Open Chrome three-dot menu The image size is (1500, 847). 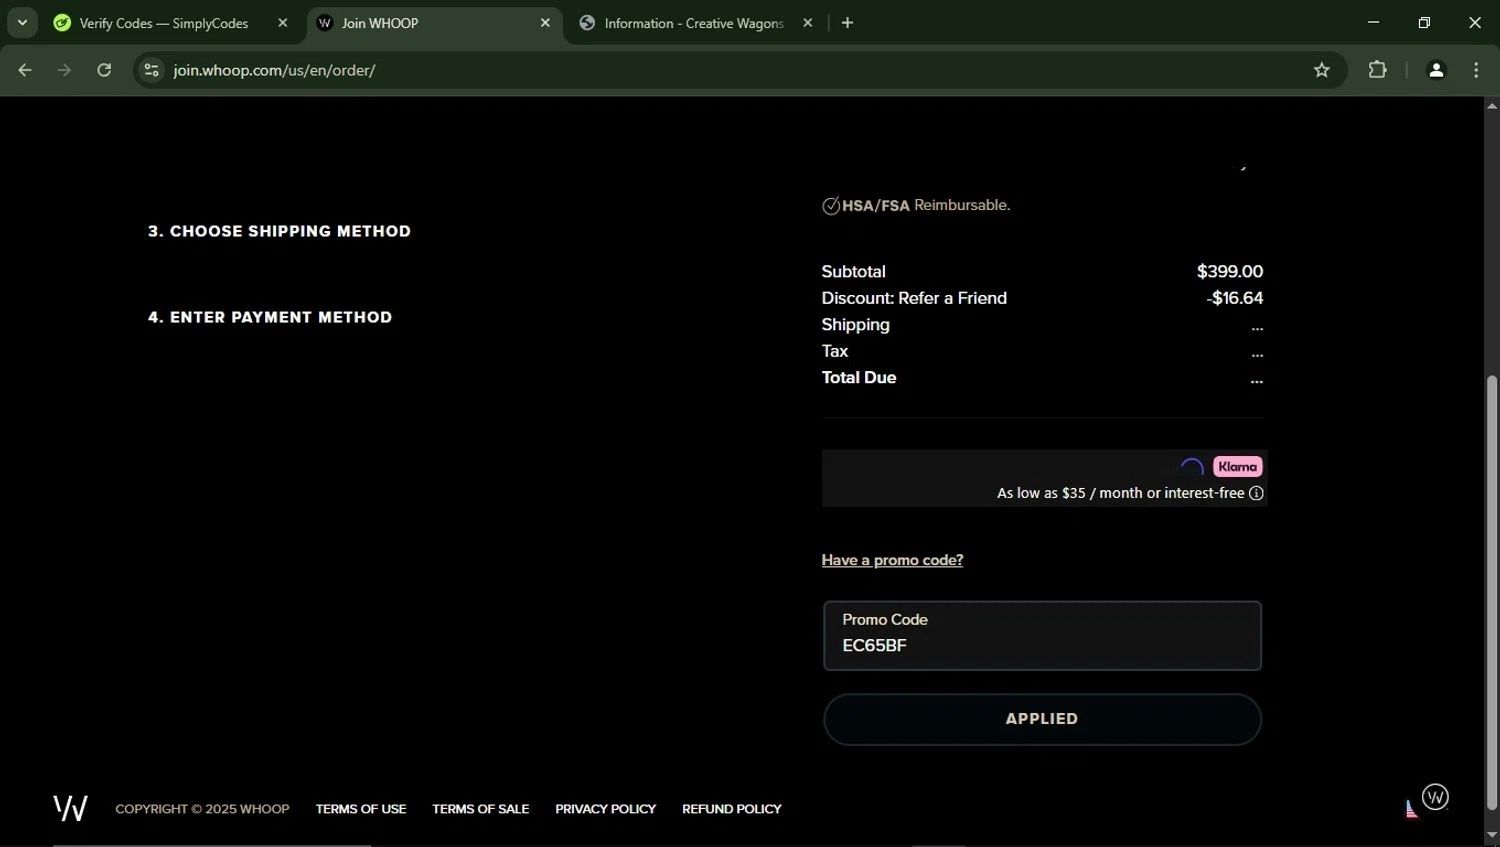pyautogui.click(x=1476, y=70)
